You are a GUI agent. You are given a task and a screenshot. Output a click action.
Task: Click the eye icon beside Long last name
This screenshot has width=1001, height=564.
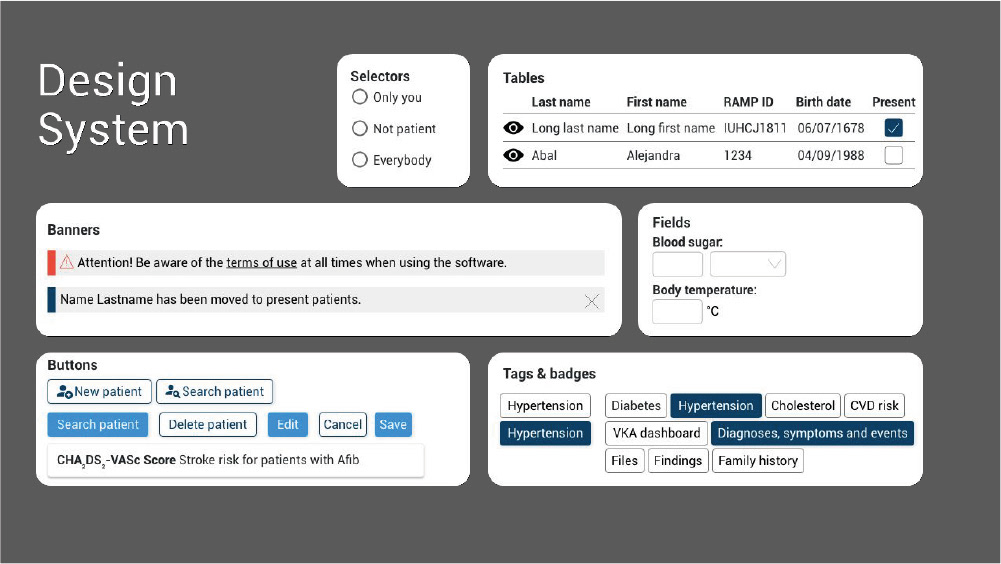pyautogui.click(x=513, y=128)
